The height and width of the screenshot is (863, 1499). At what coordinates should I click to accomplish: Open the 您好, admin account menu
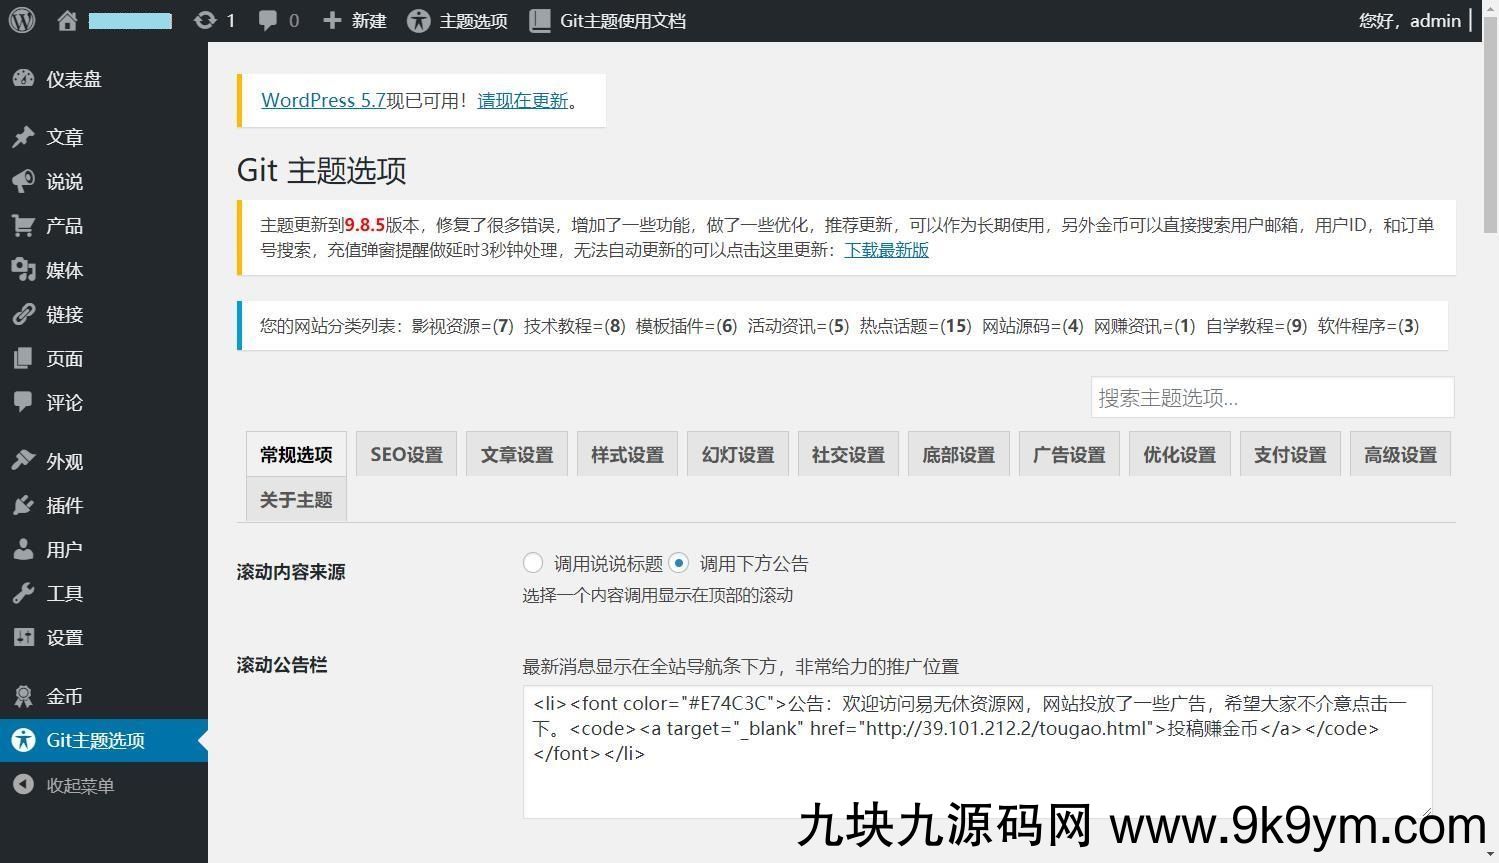point(1410,20)
